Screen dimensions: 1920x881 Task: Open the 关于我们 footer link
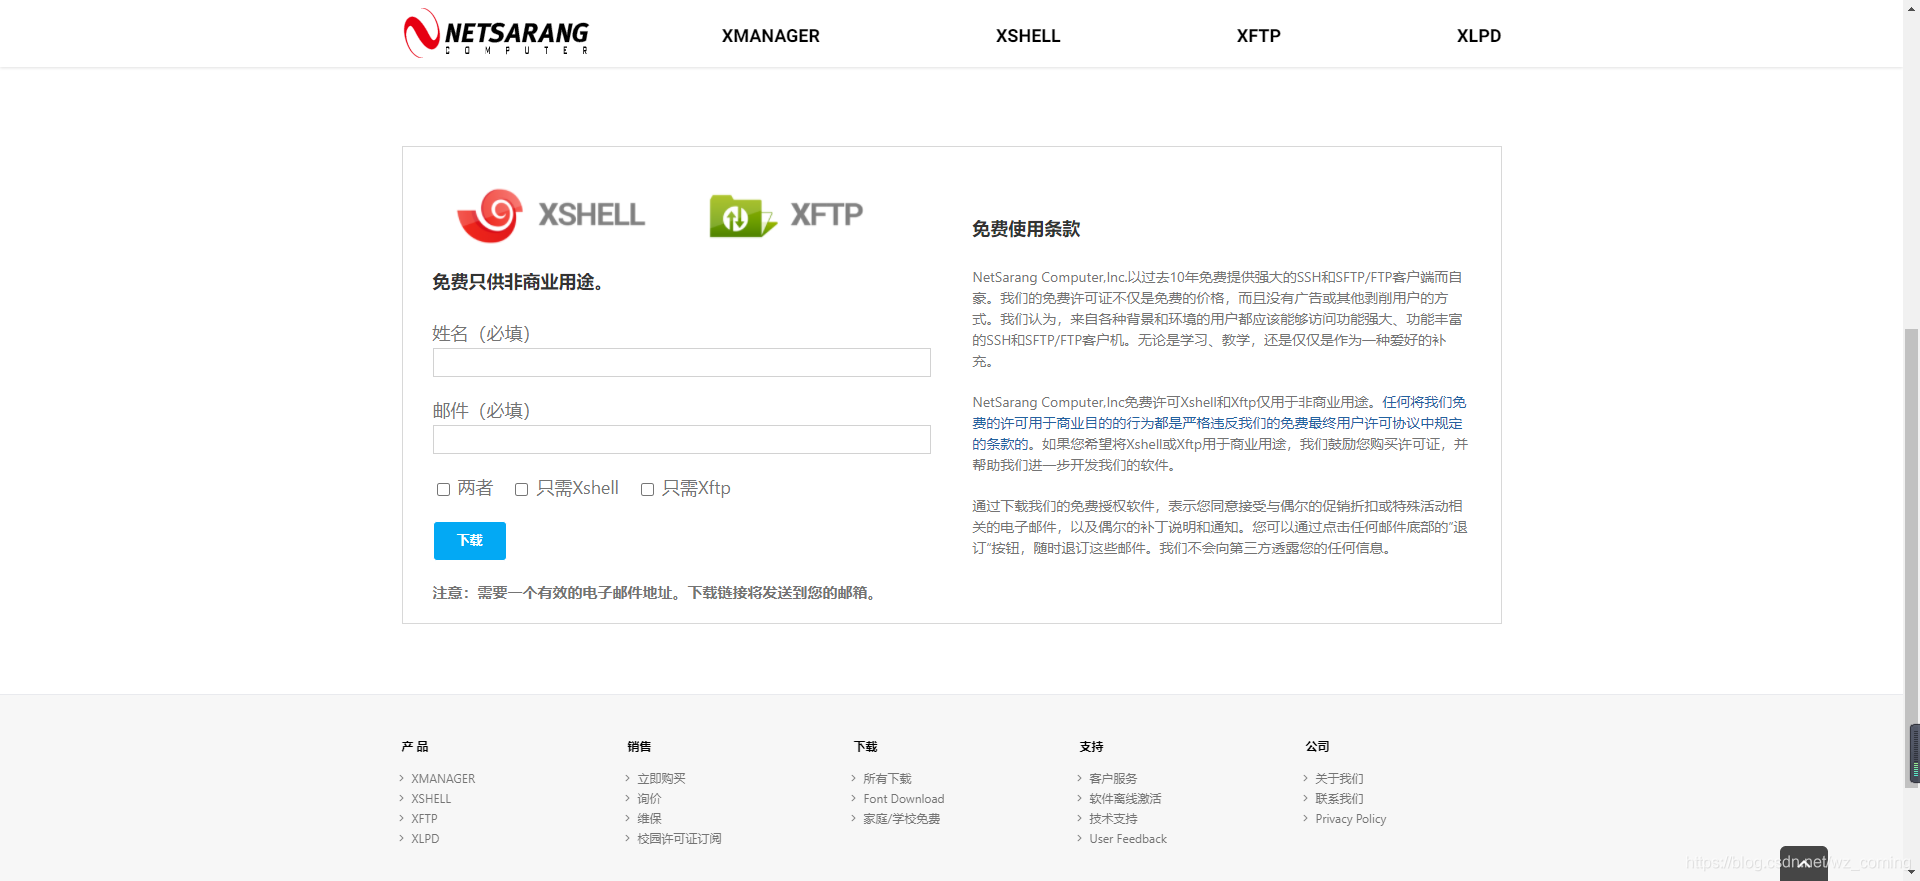[1339, 778]
